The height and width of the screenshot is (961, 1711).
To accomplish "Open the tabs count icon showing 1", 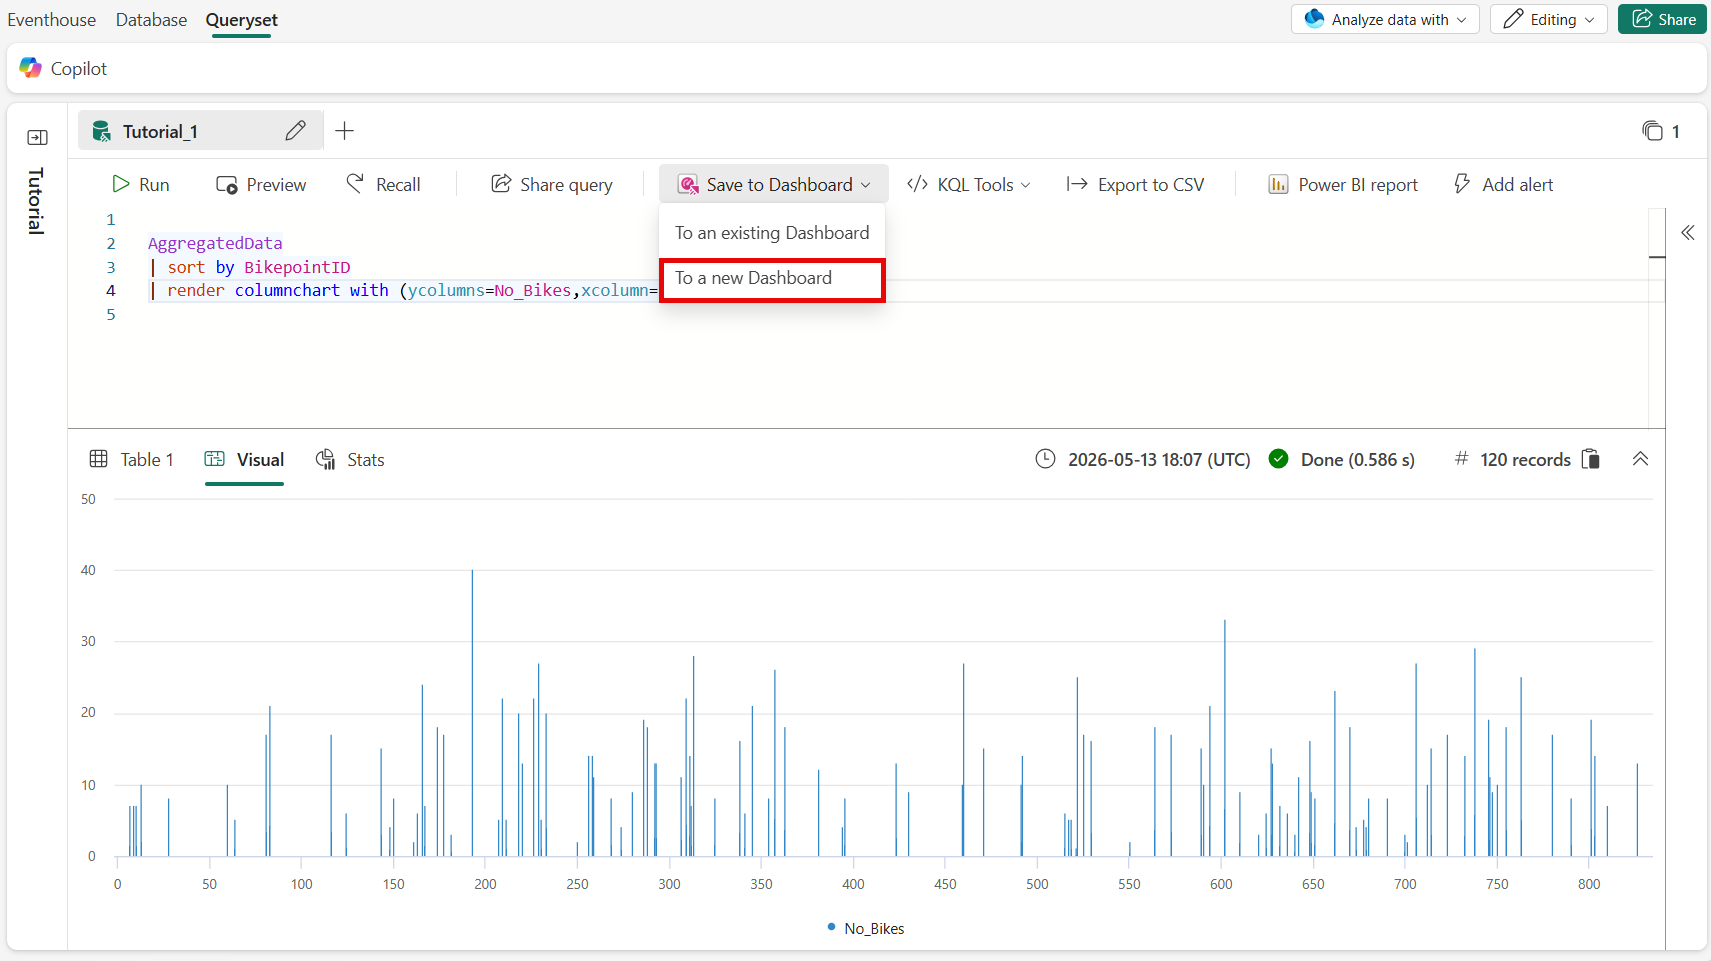I will pyautogui.click(x=1653, y=131).
